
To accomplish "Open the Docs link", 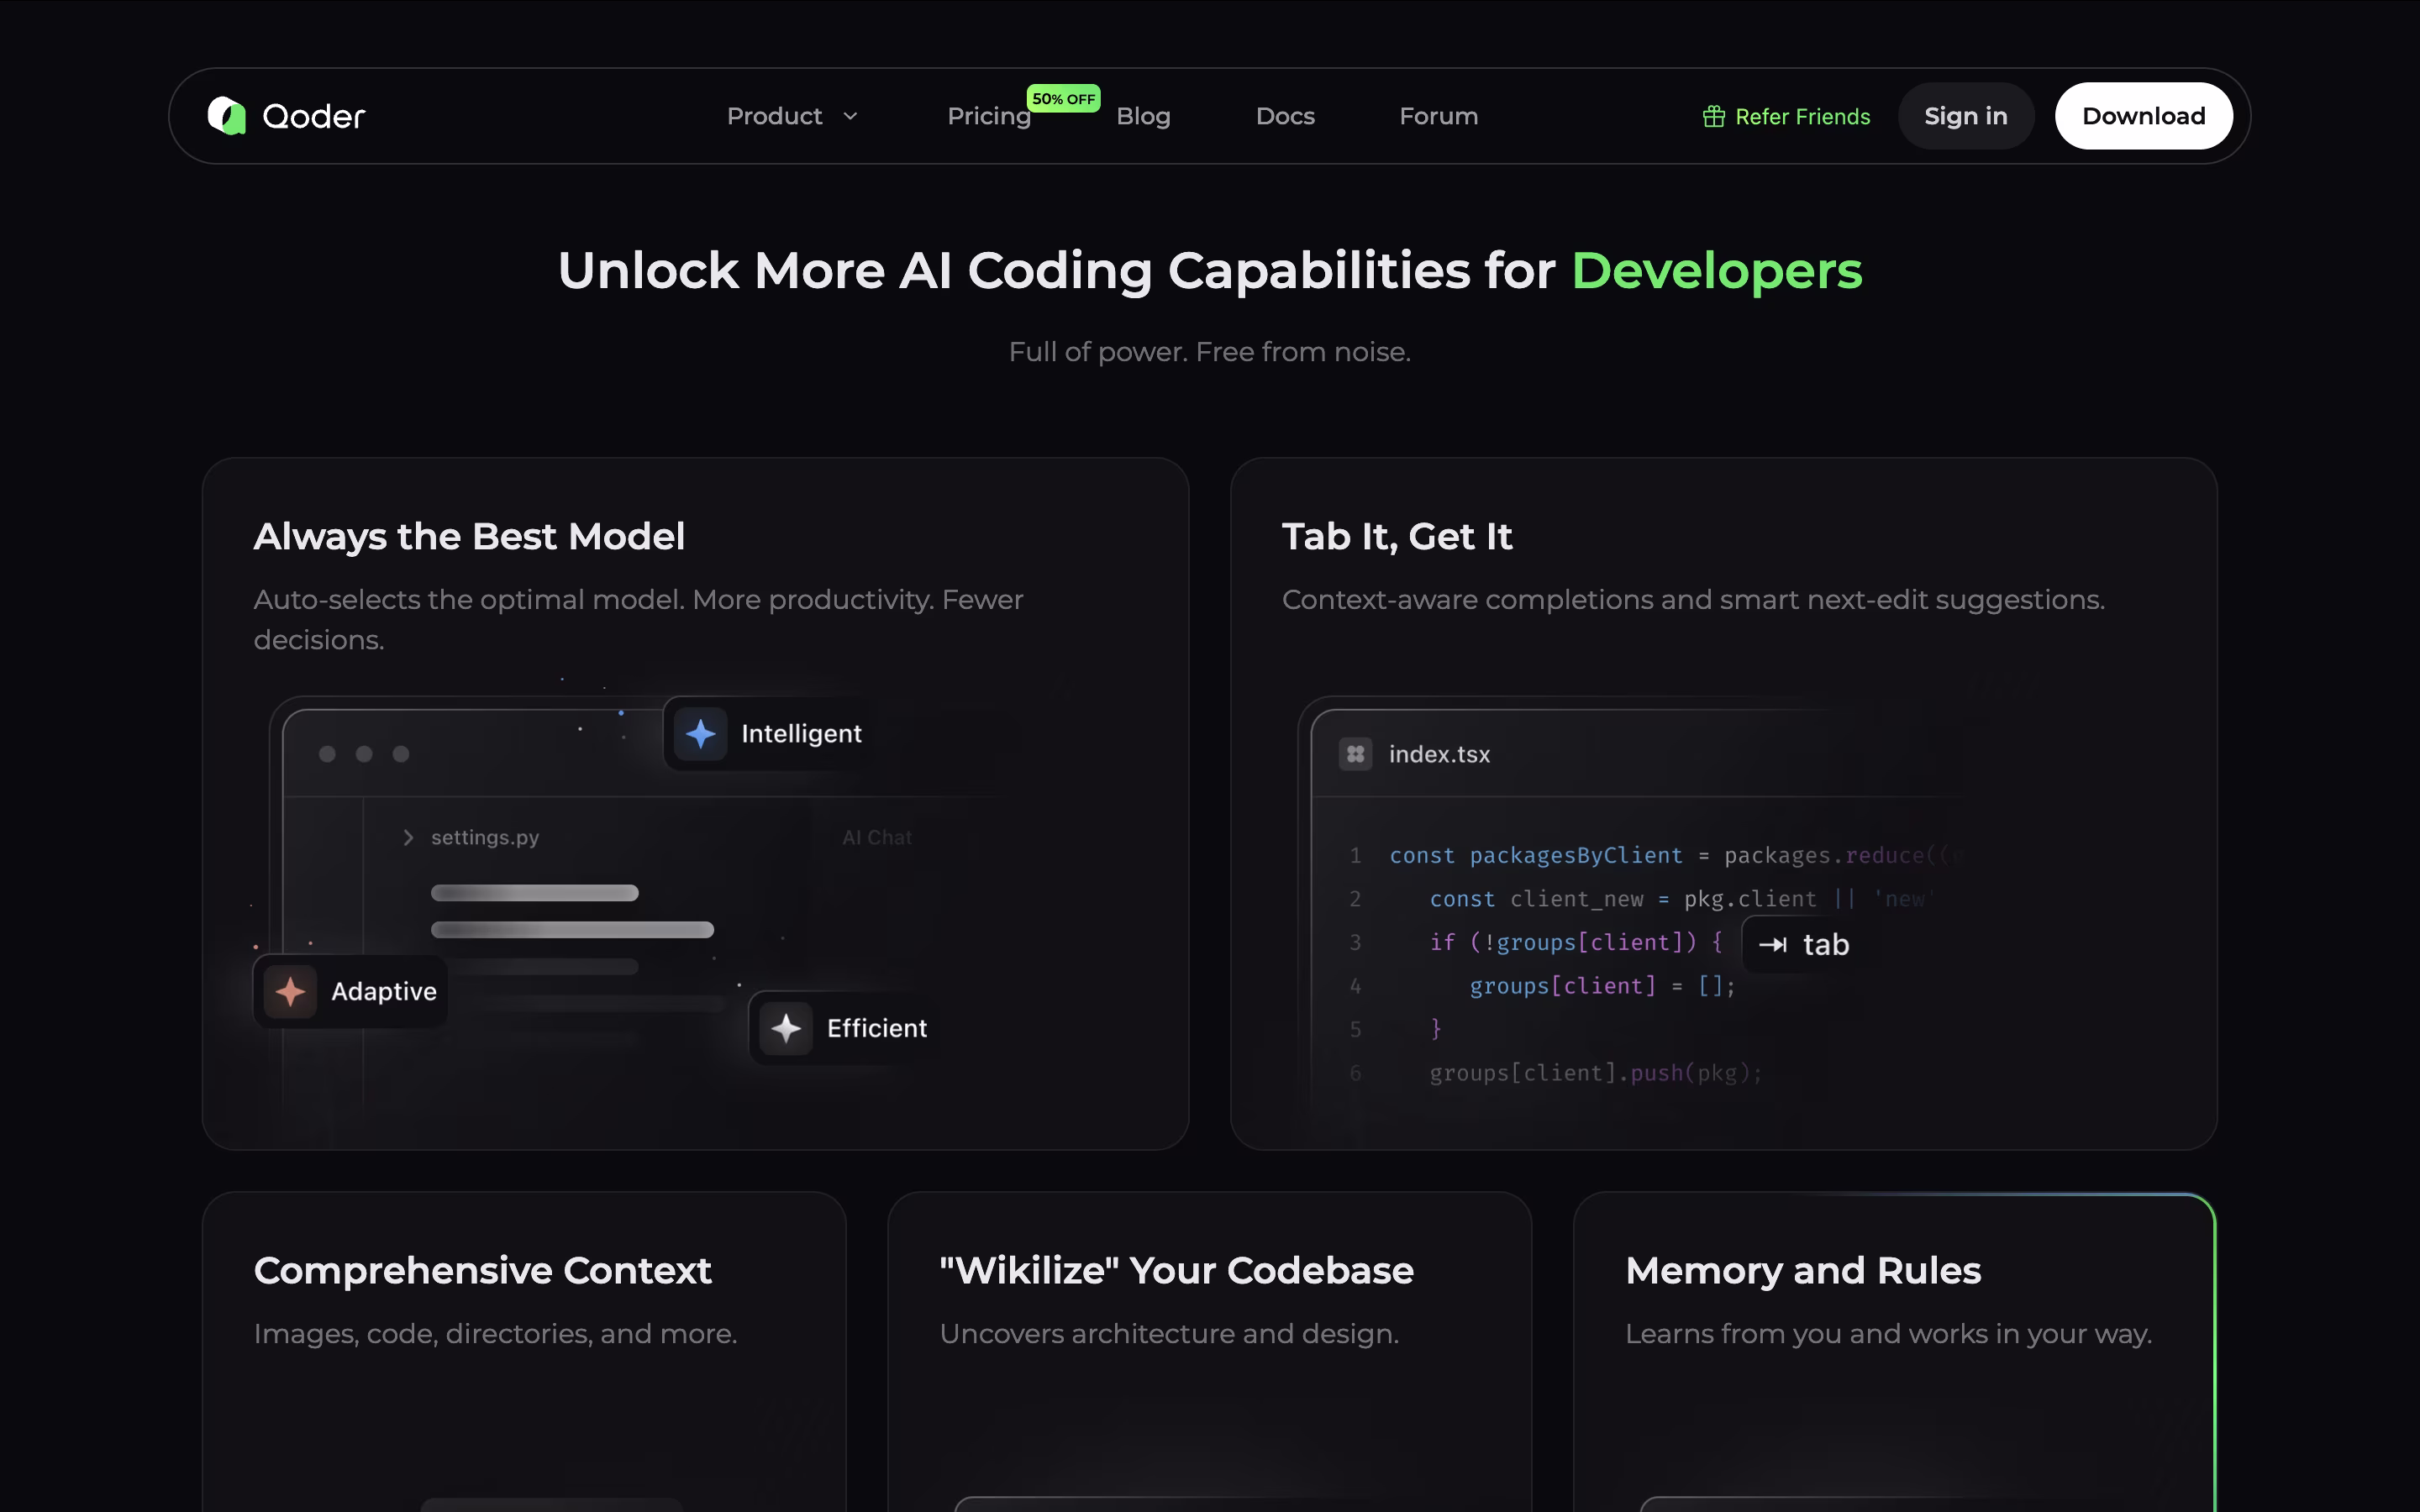I will pyautogui.click(x=1285, y=117).
